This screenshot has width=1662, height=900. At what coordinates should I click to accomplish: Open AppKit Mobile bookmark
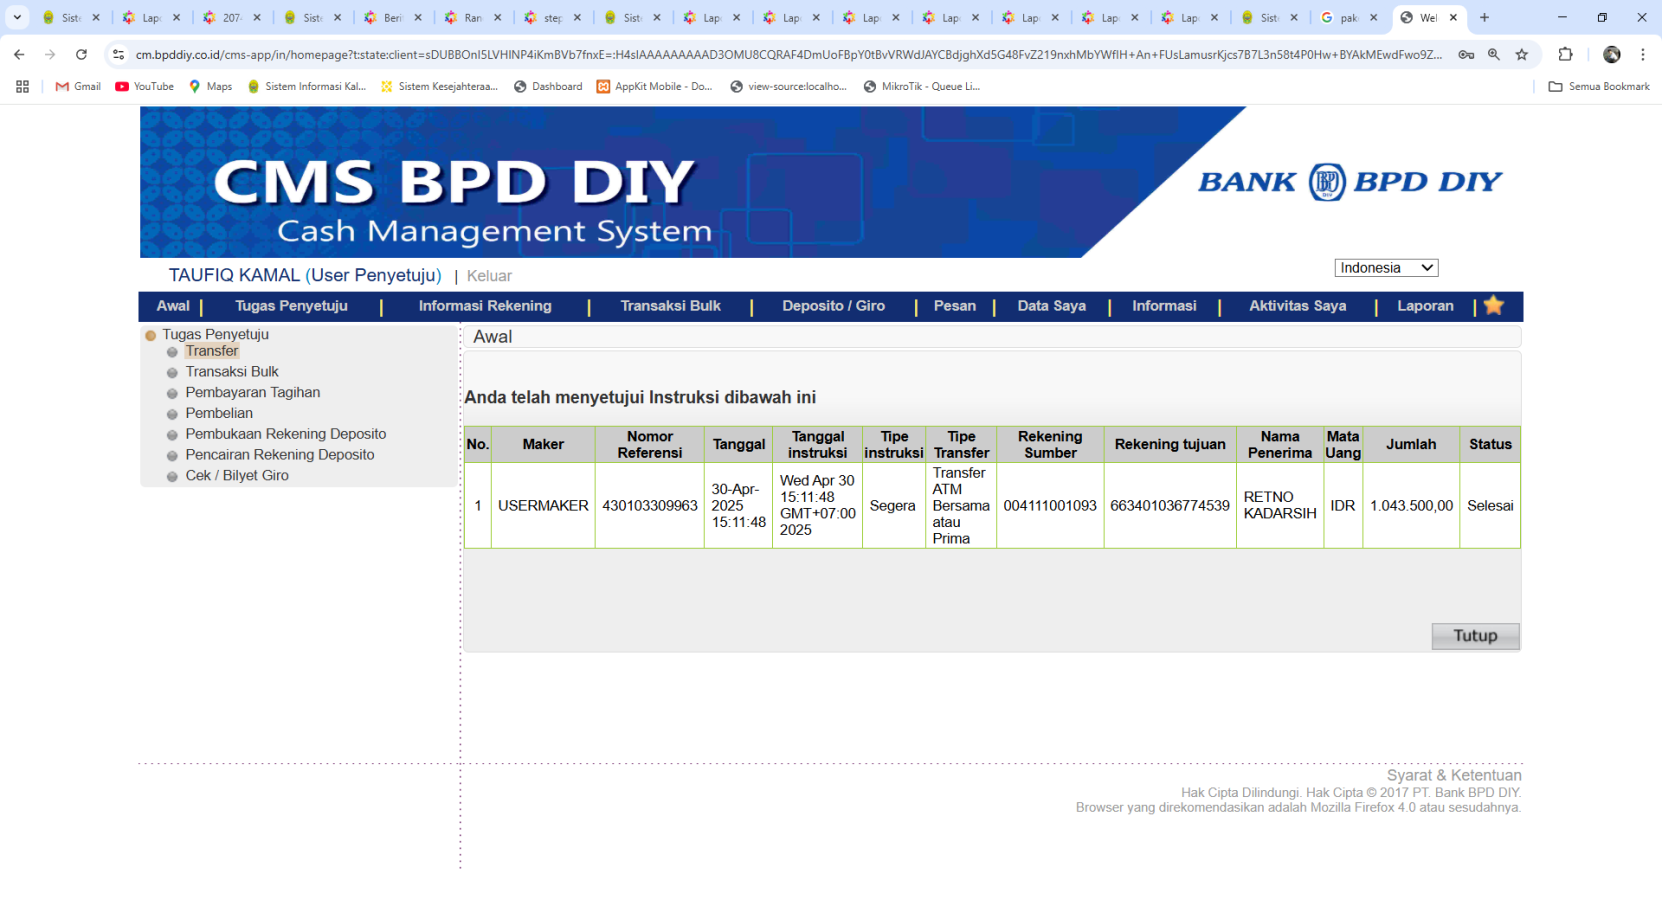point(654,87)
